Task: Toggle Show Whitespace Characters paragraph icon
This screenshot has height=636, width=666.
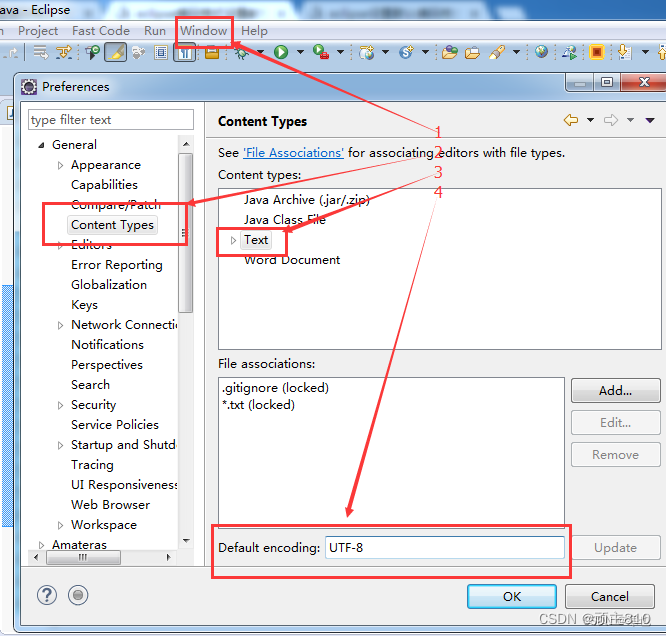Action: [x=184, y=53]
